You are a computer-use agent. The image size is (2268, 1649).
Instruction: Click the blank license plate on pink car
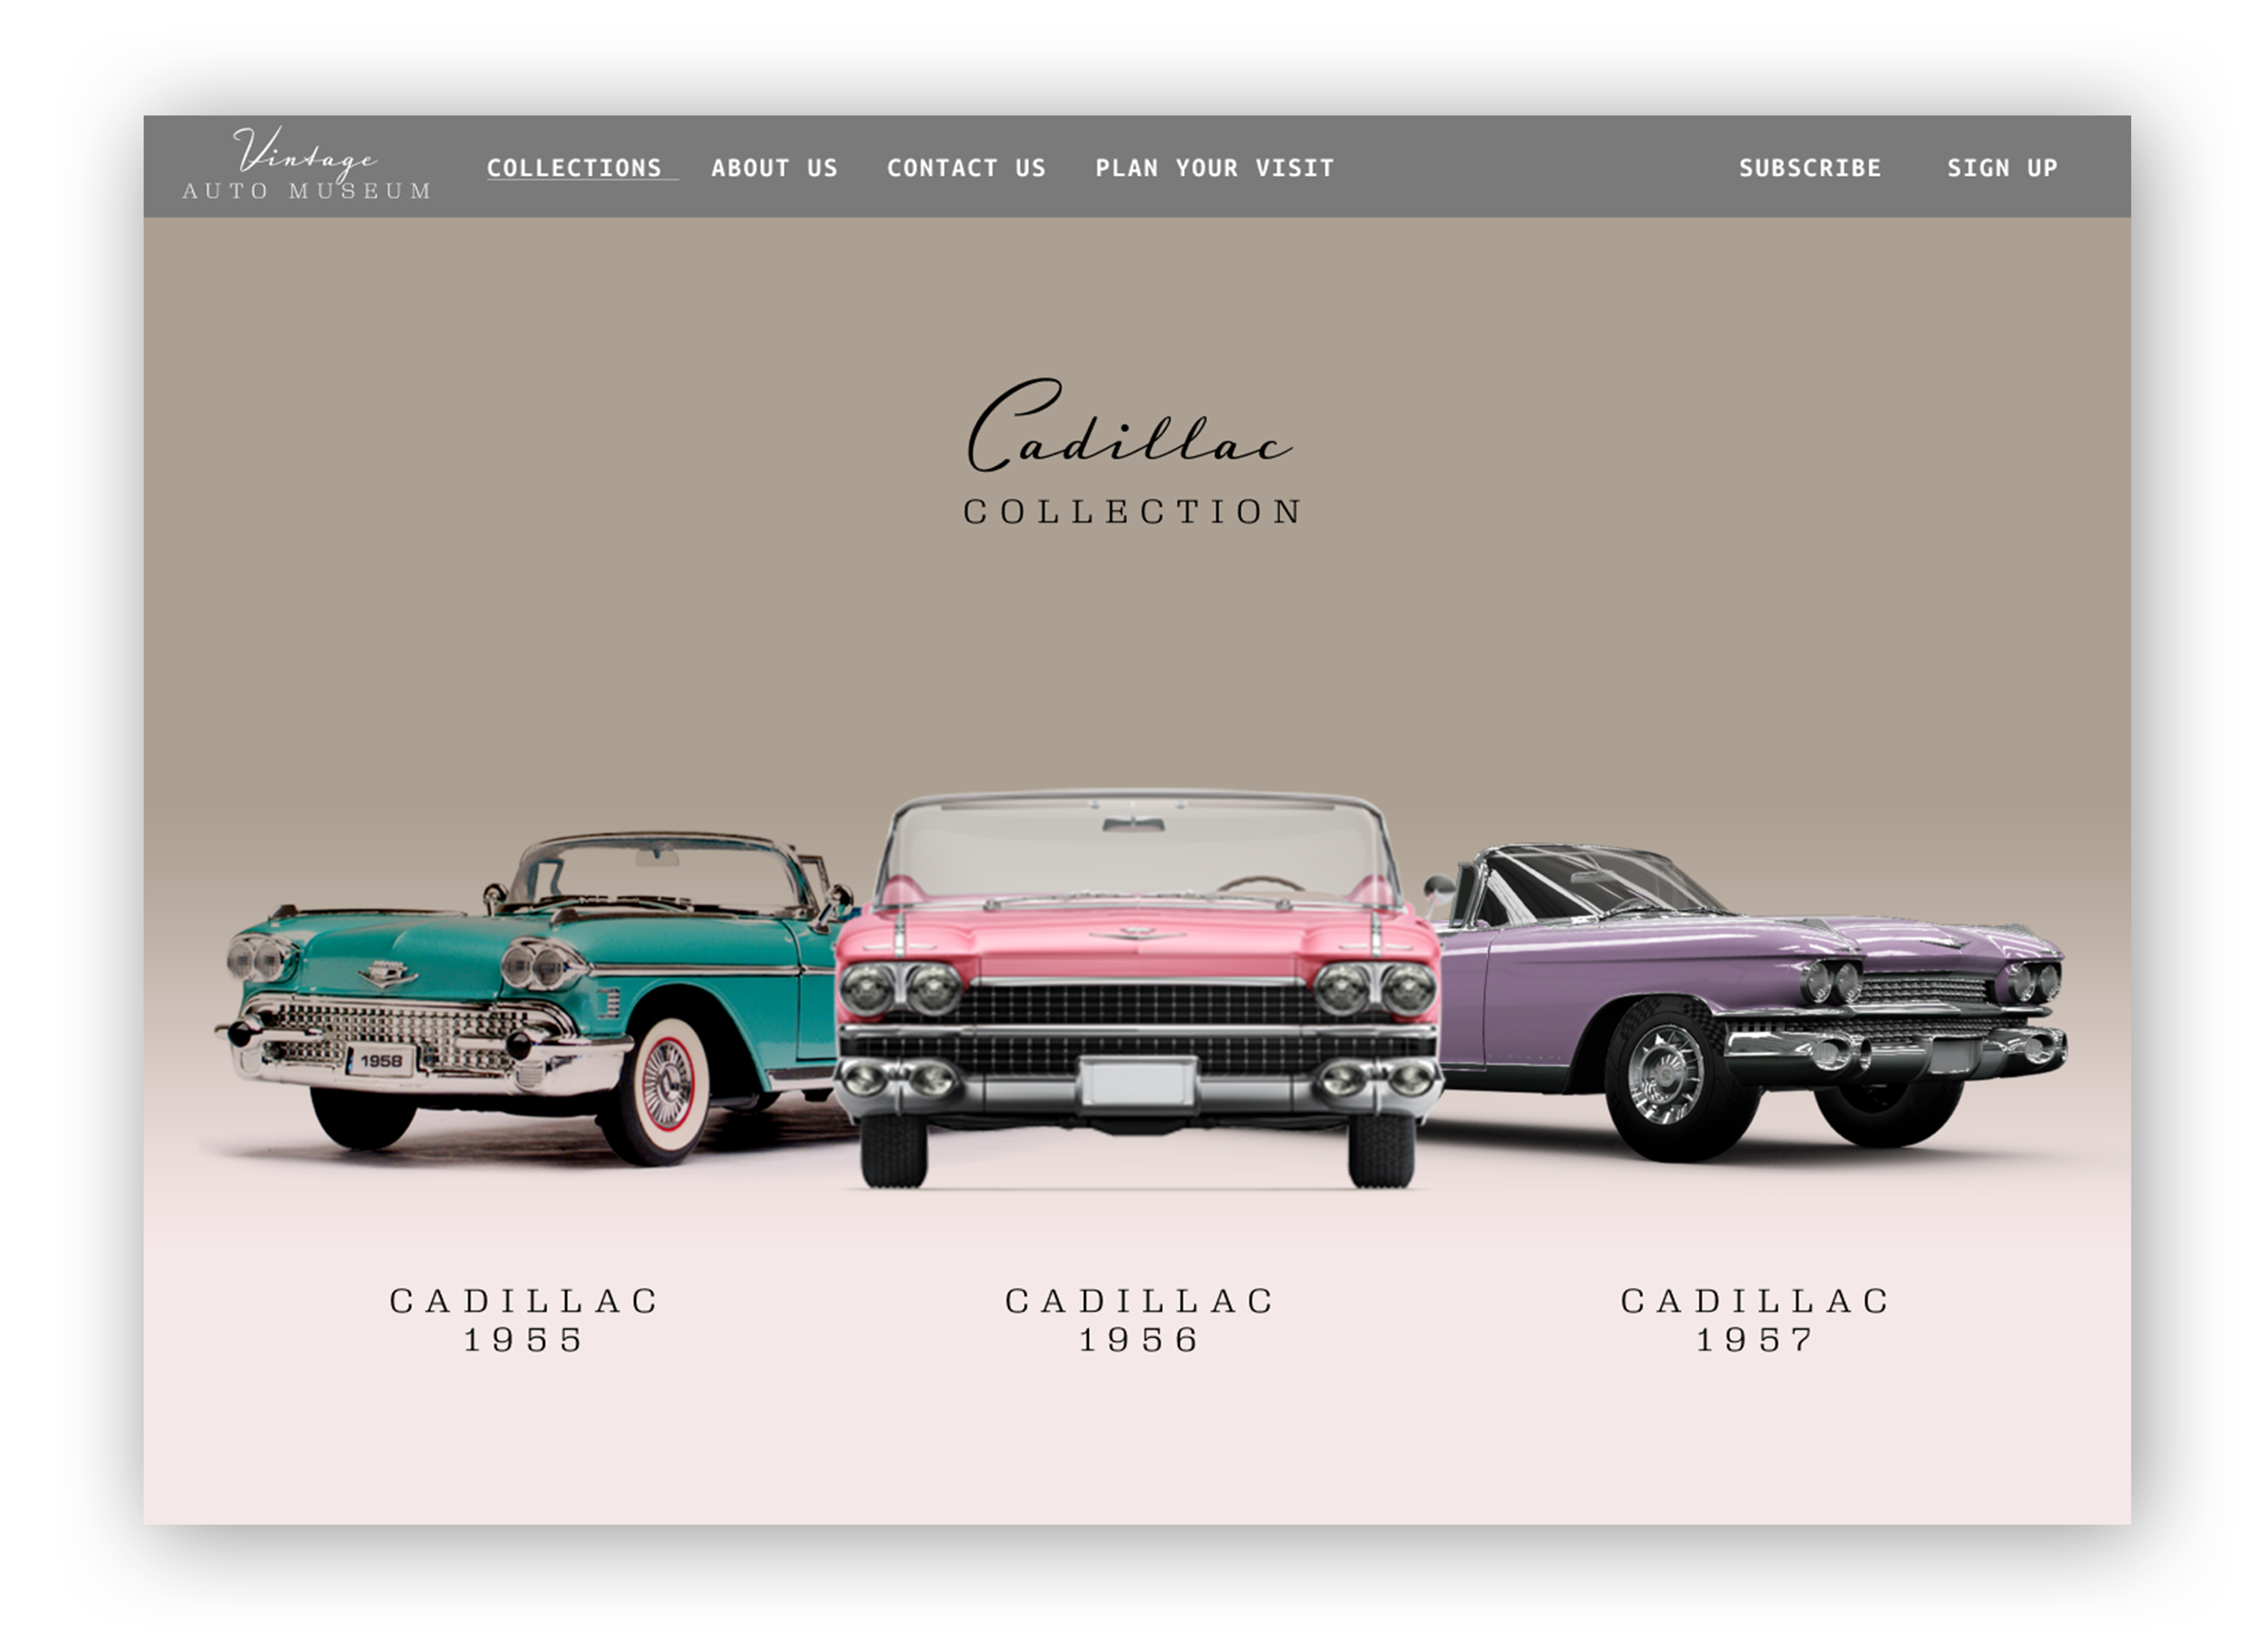(1137, 1084)
